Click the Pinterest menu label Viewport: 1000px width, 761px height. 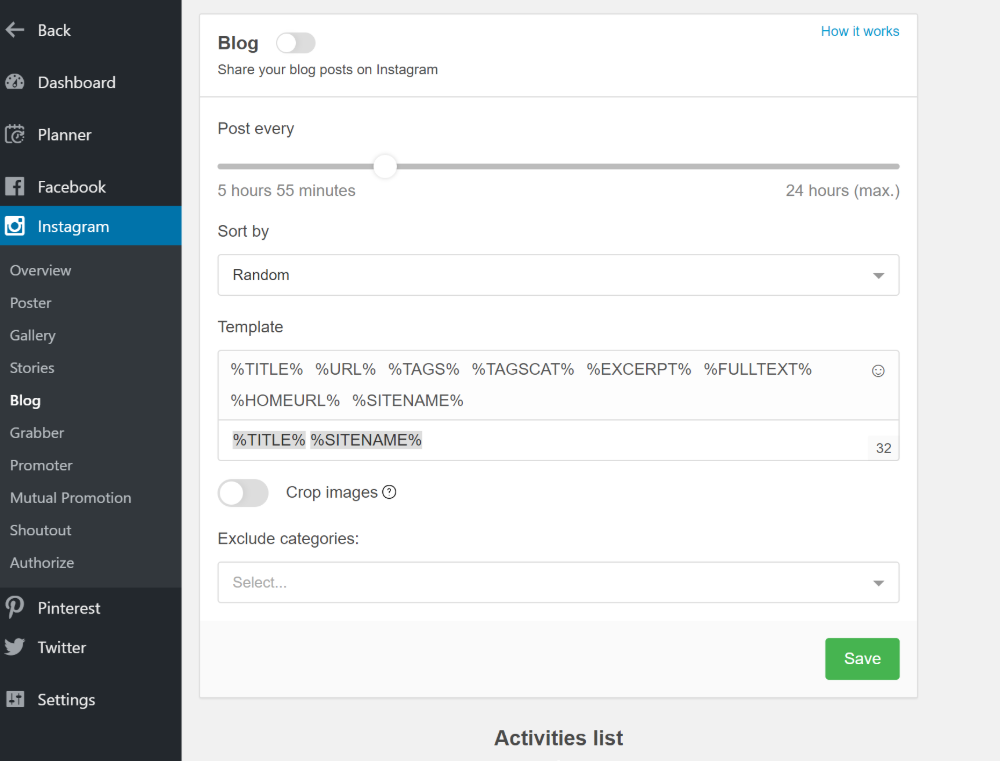(69, 608)
